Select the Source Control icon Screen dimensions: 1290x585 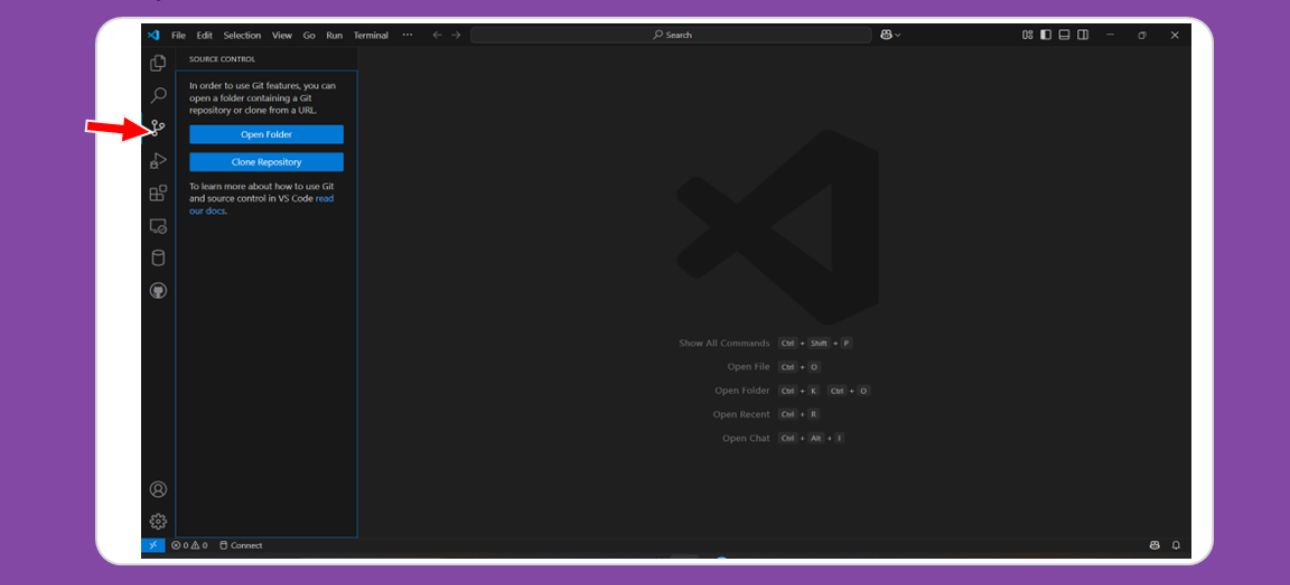click(x=158, y=128)
